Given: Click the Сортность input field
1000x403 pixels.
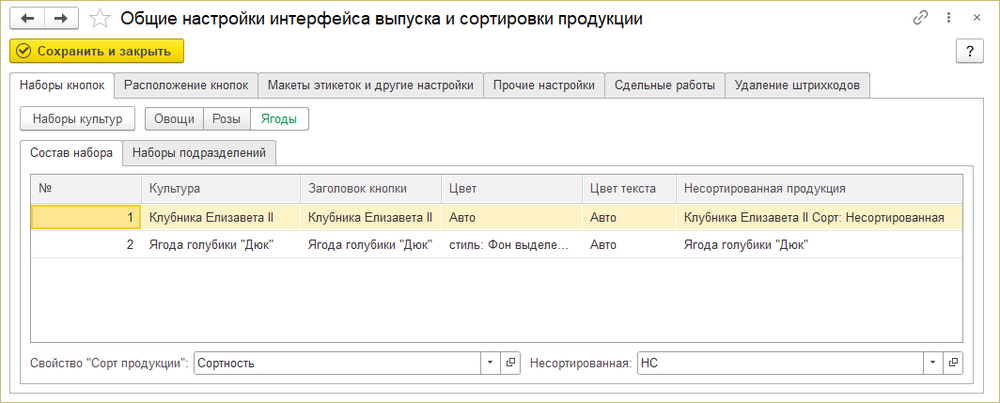Looking at the screenshot, I should tap(337, 363).
